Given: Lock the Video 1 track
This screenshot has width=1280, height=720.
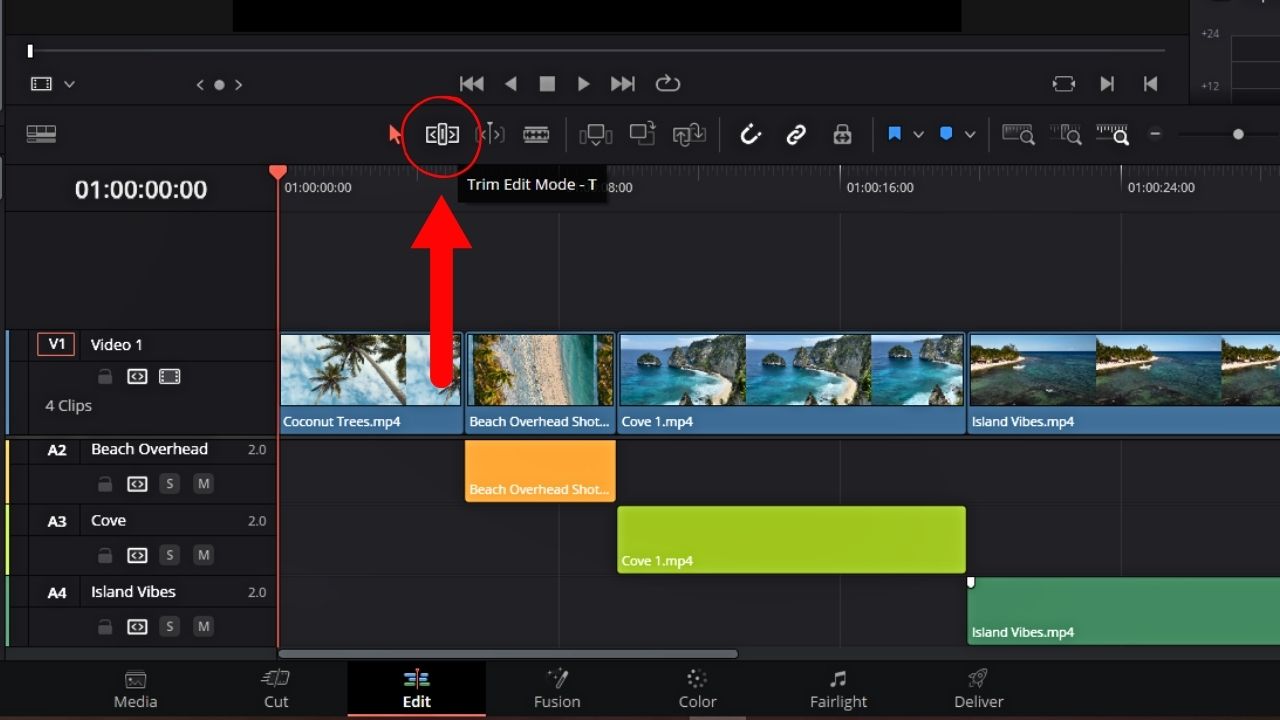Looking at the screenshot, I should pyautogui.click(x=104, y=377).
